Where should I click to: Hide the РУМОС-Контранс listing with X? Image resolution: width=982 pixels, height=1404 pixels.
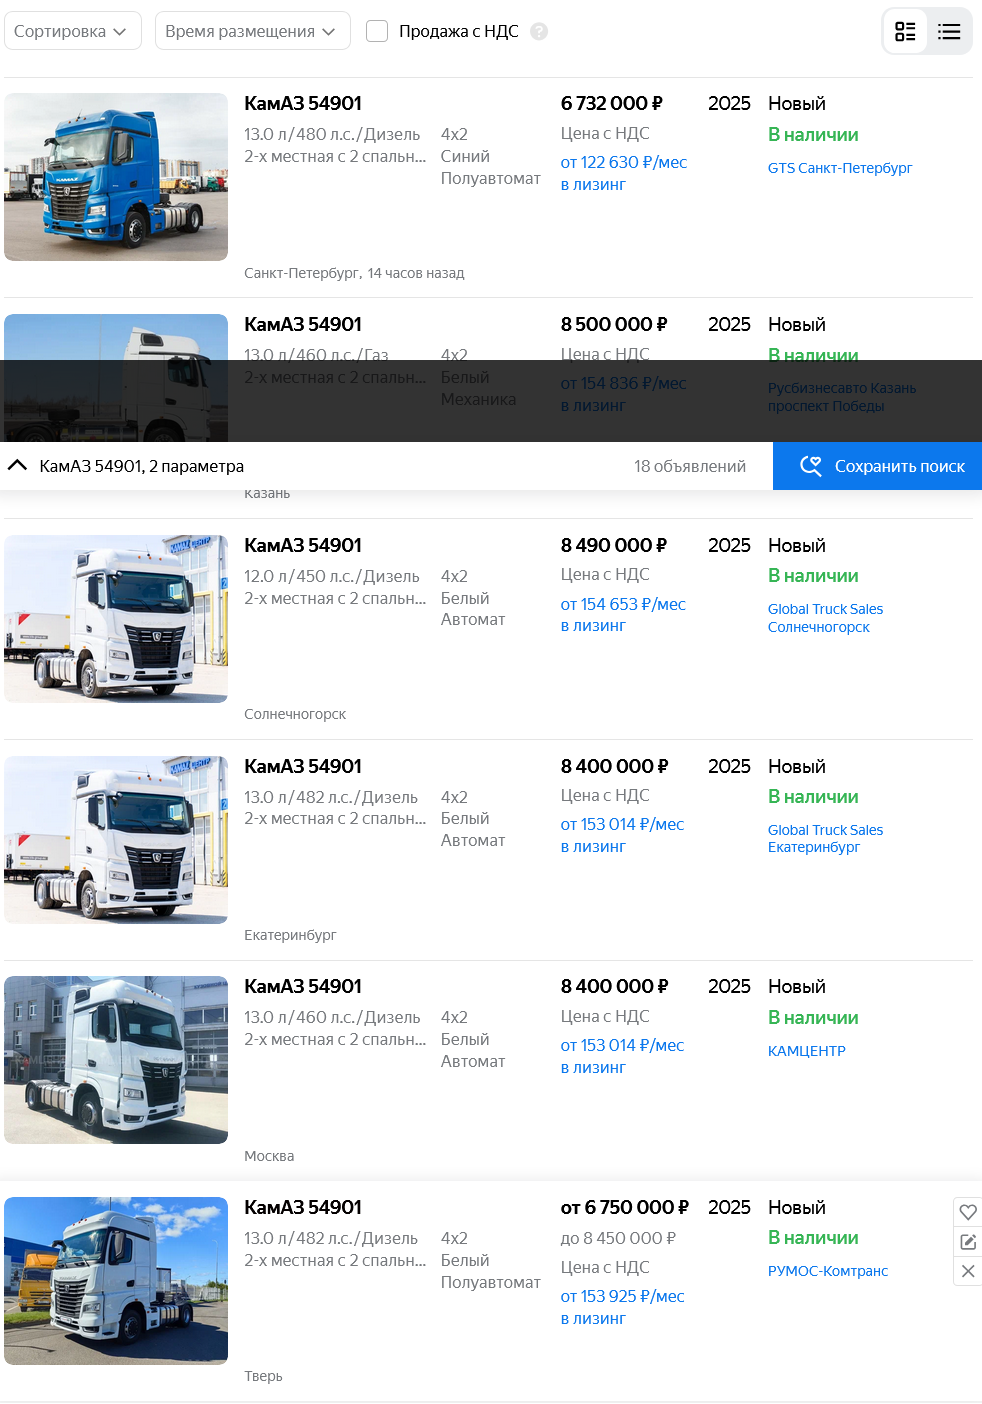click(x=968, y=1271)
